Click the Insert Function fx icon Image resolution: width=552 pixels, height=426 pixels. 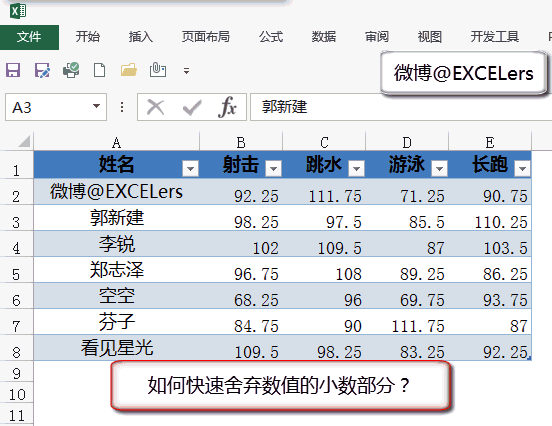tap(227, 107)
